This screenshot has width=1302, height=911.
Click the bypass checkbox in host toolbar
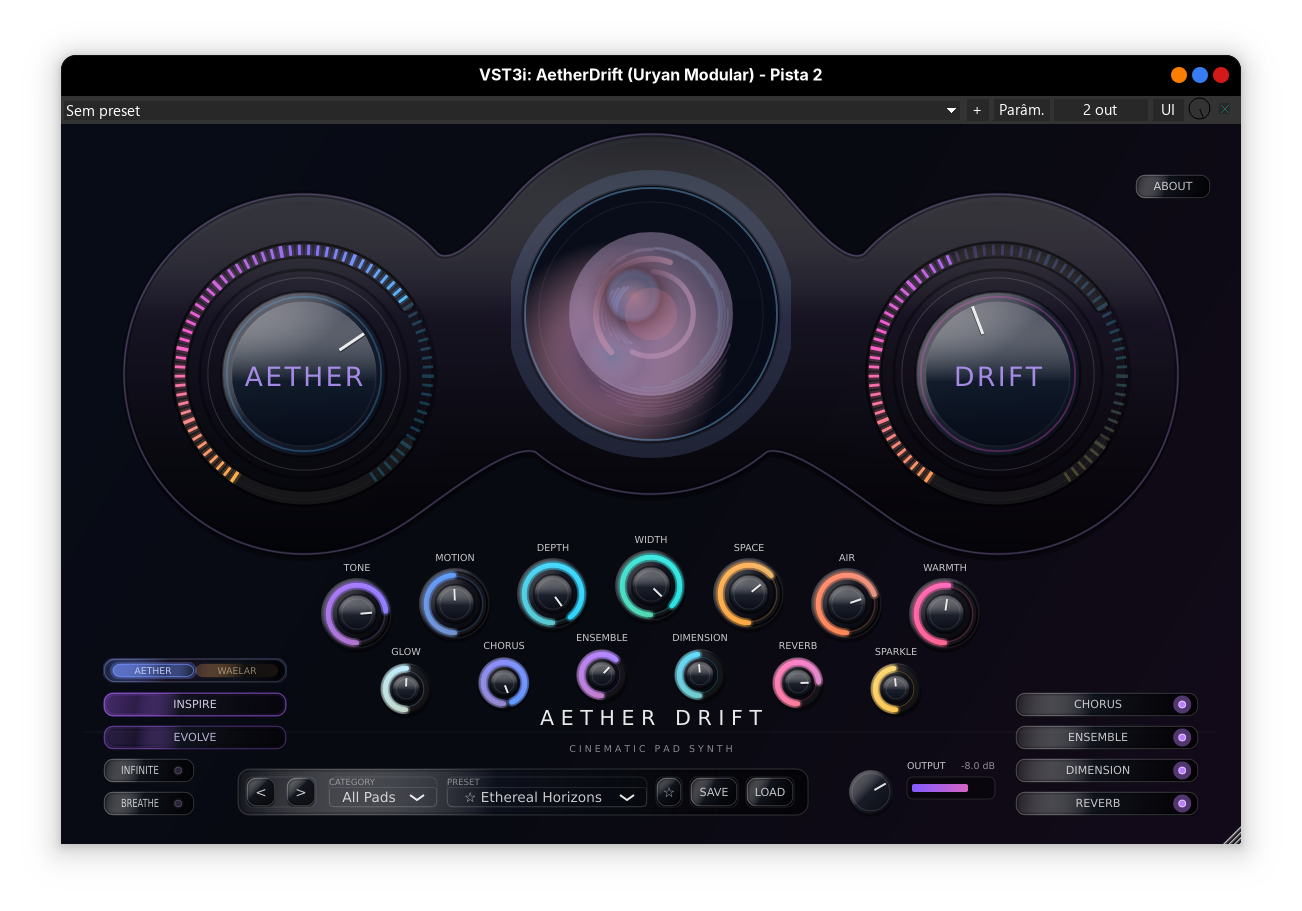(1225, 110)
